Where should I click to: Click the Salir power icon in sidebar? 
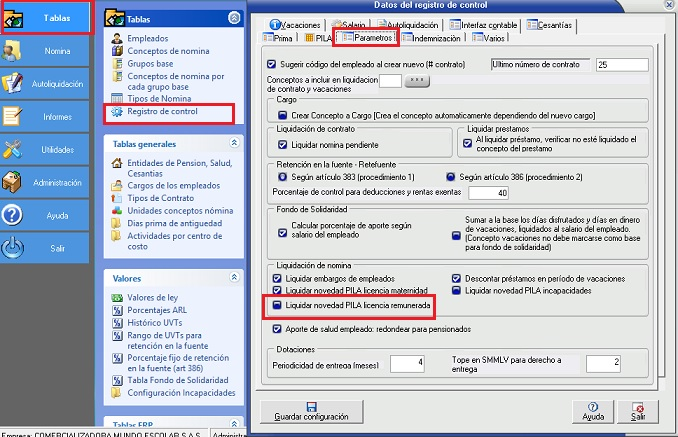(x=14, y=248)
